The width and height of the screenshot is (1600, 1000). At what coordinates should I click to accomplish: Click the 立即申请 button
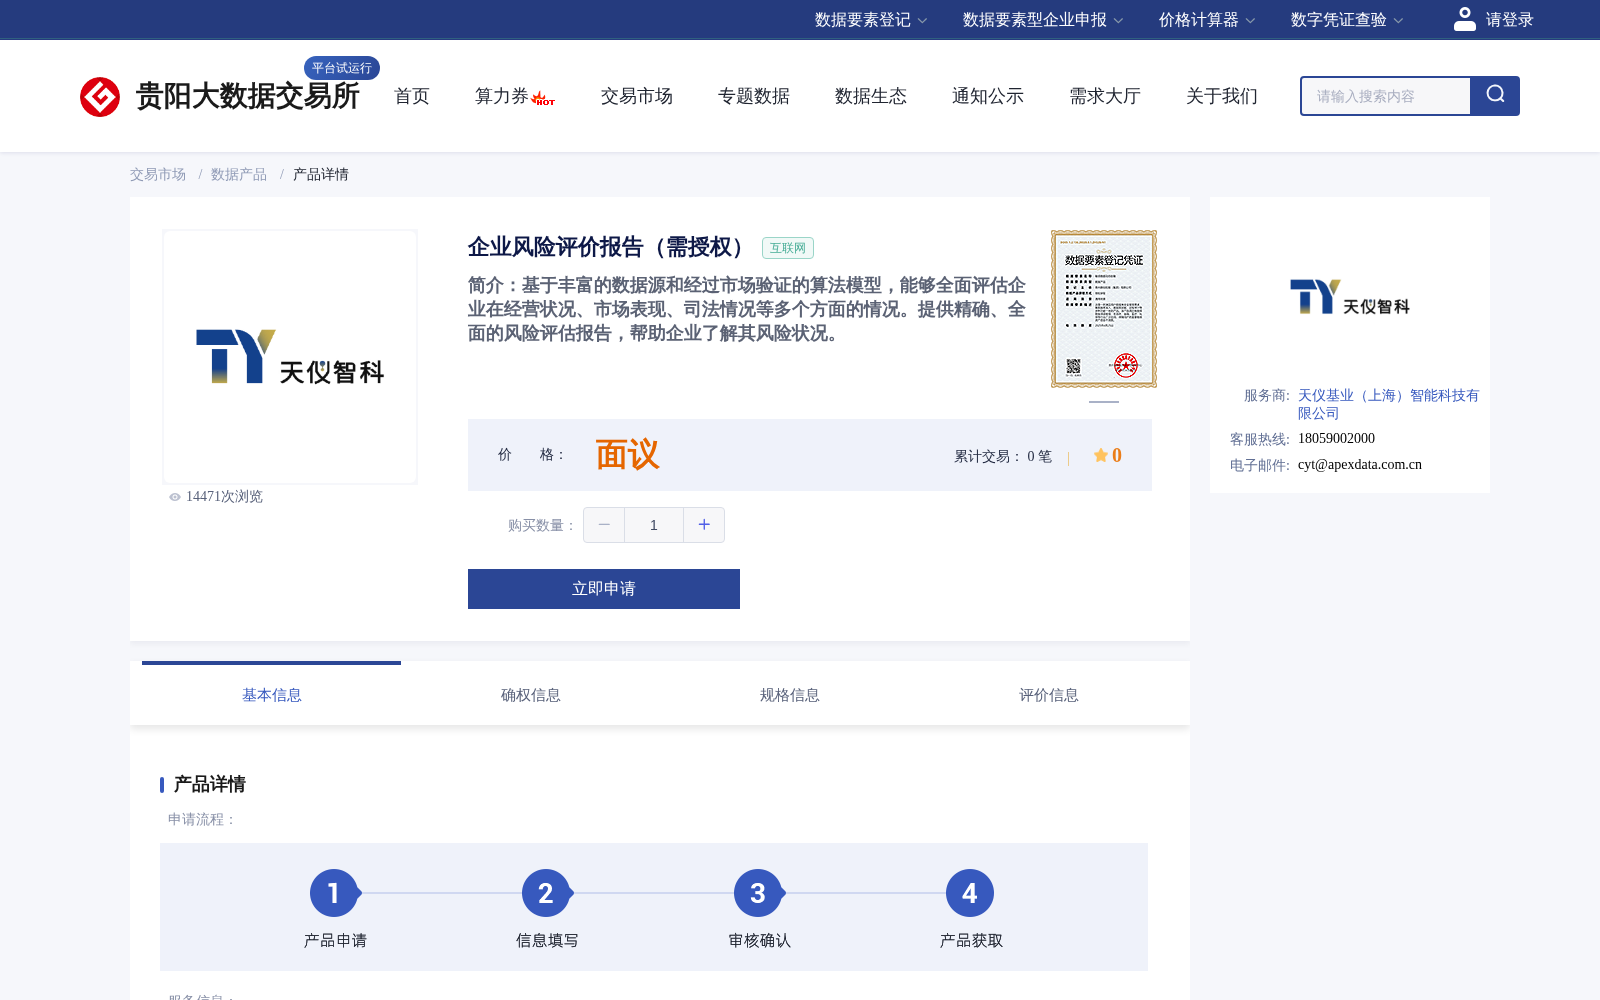(604, 589)
